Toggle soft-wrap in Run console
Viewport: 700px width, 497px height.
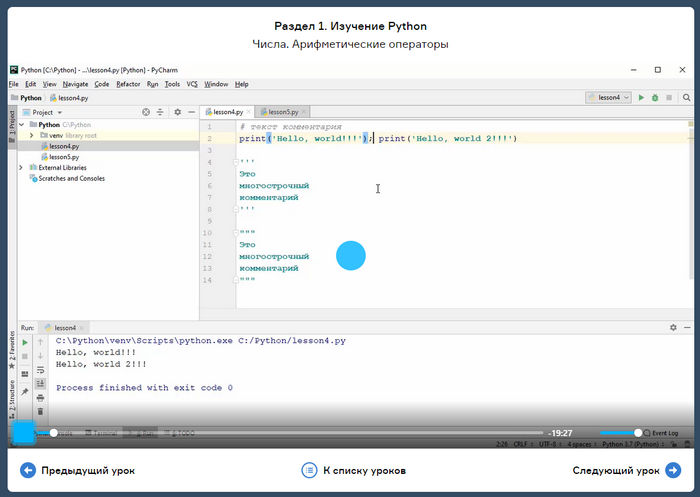pos(40,370)
